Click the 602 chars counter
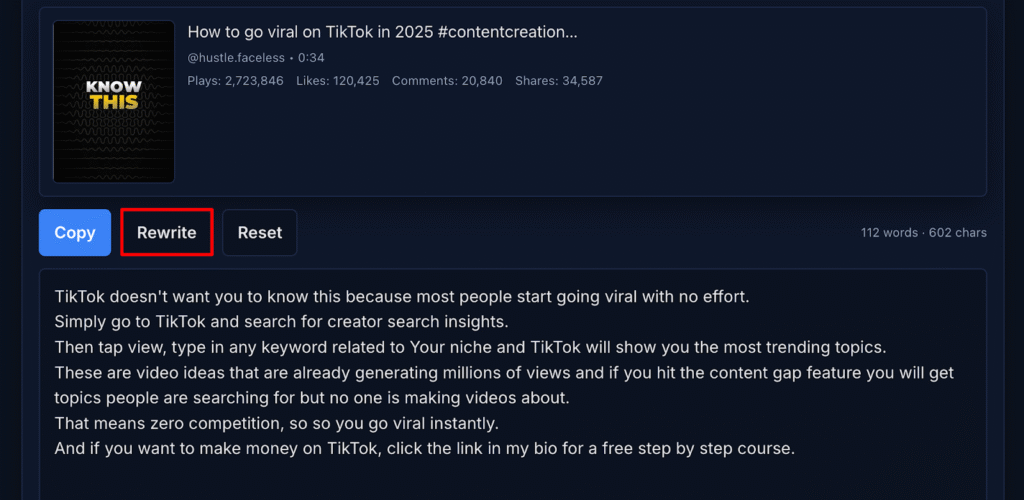Image resolution: width=1024 pixels, height=500 pixels. pos(958,233)
